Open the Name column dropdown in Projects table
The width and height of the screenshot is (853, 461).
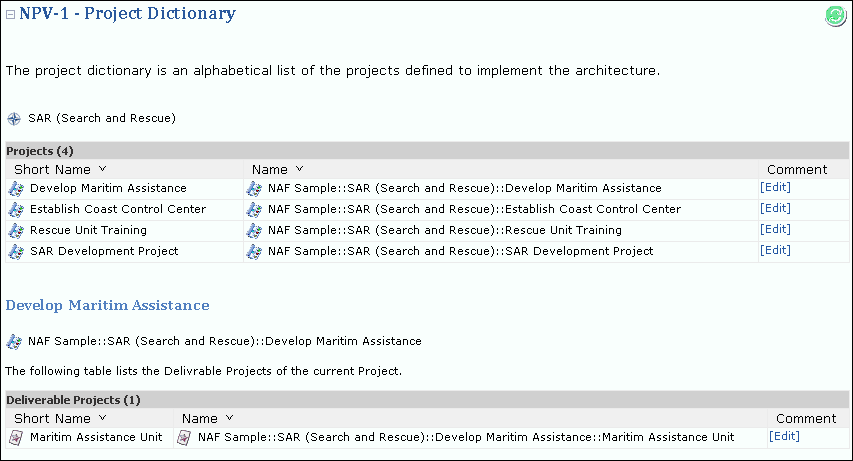[299, 169]
